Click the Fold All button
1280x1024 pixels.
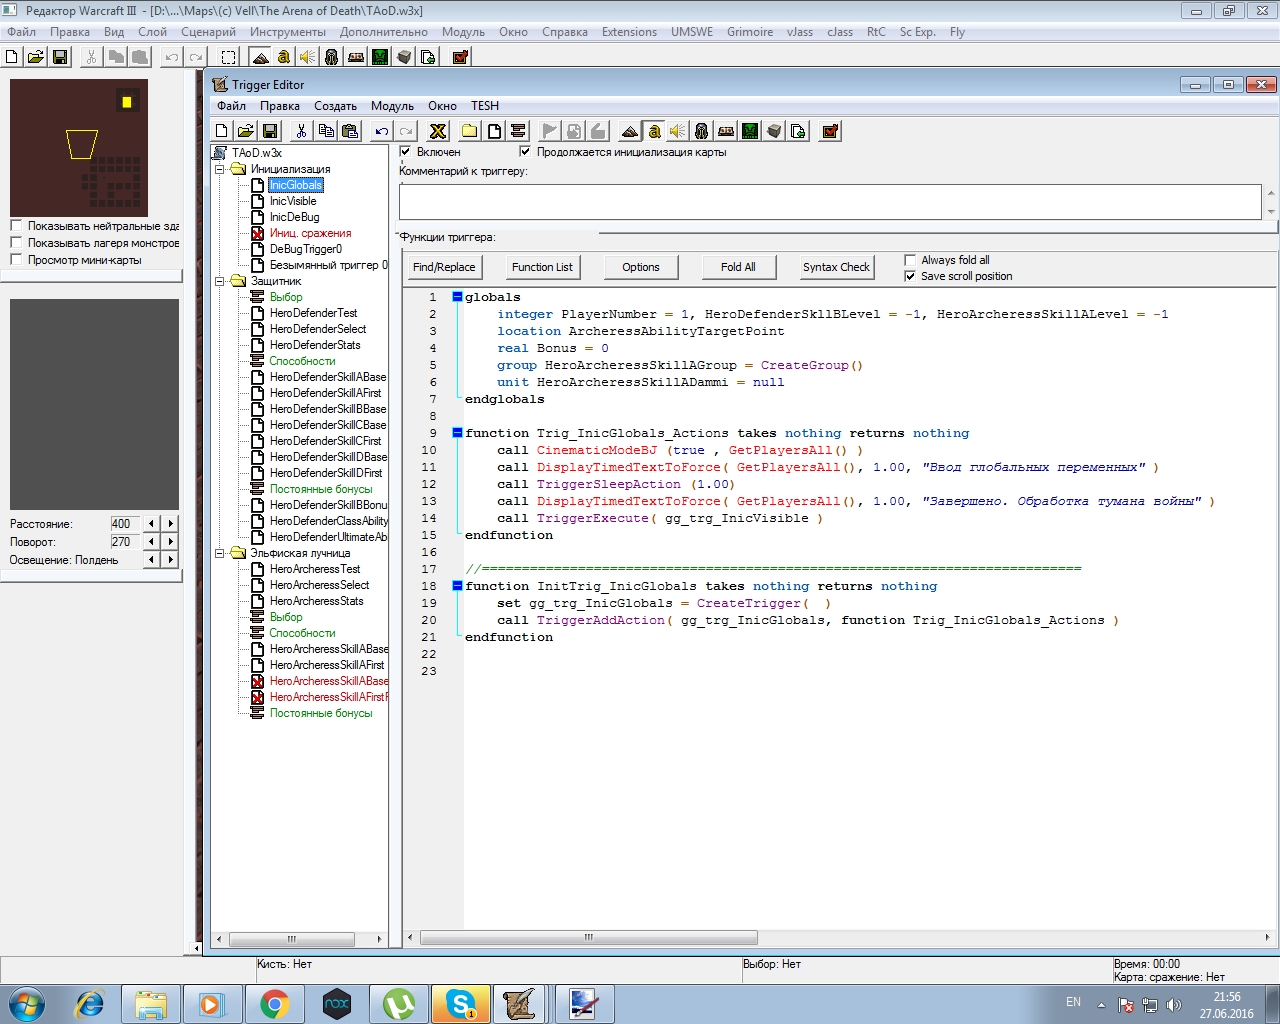738,267
